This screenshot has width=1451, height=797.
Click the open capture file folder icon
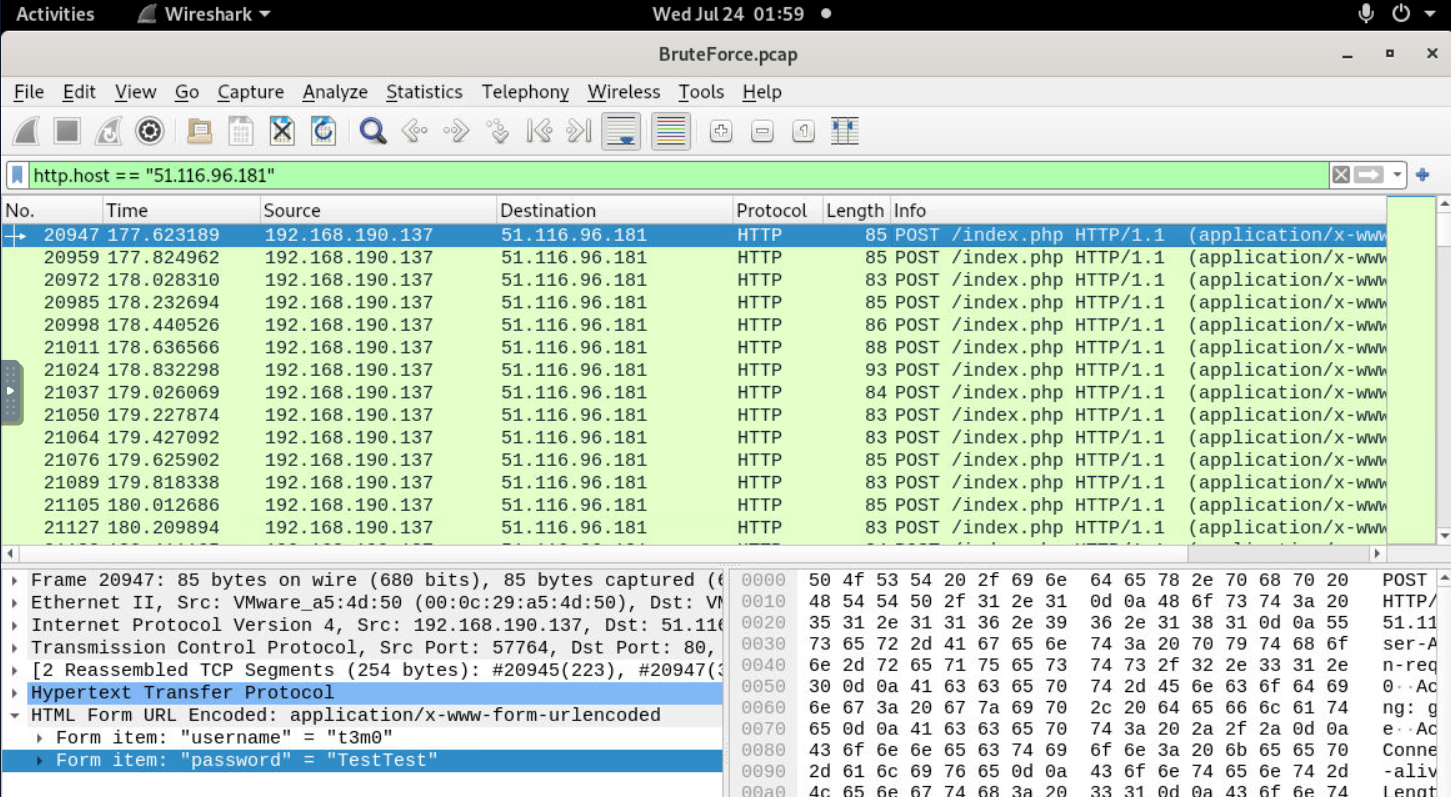tap(200, 131)
